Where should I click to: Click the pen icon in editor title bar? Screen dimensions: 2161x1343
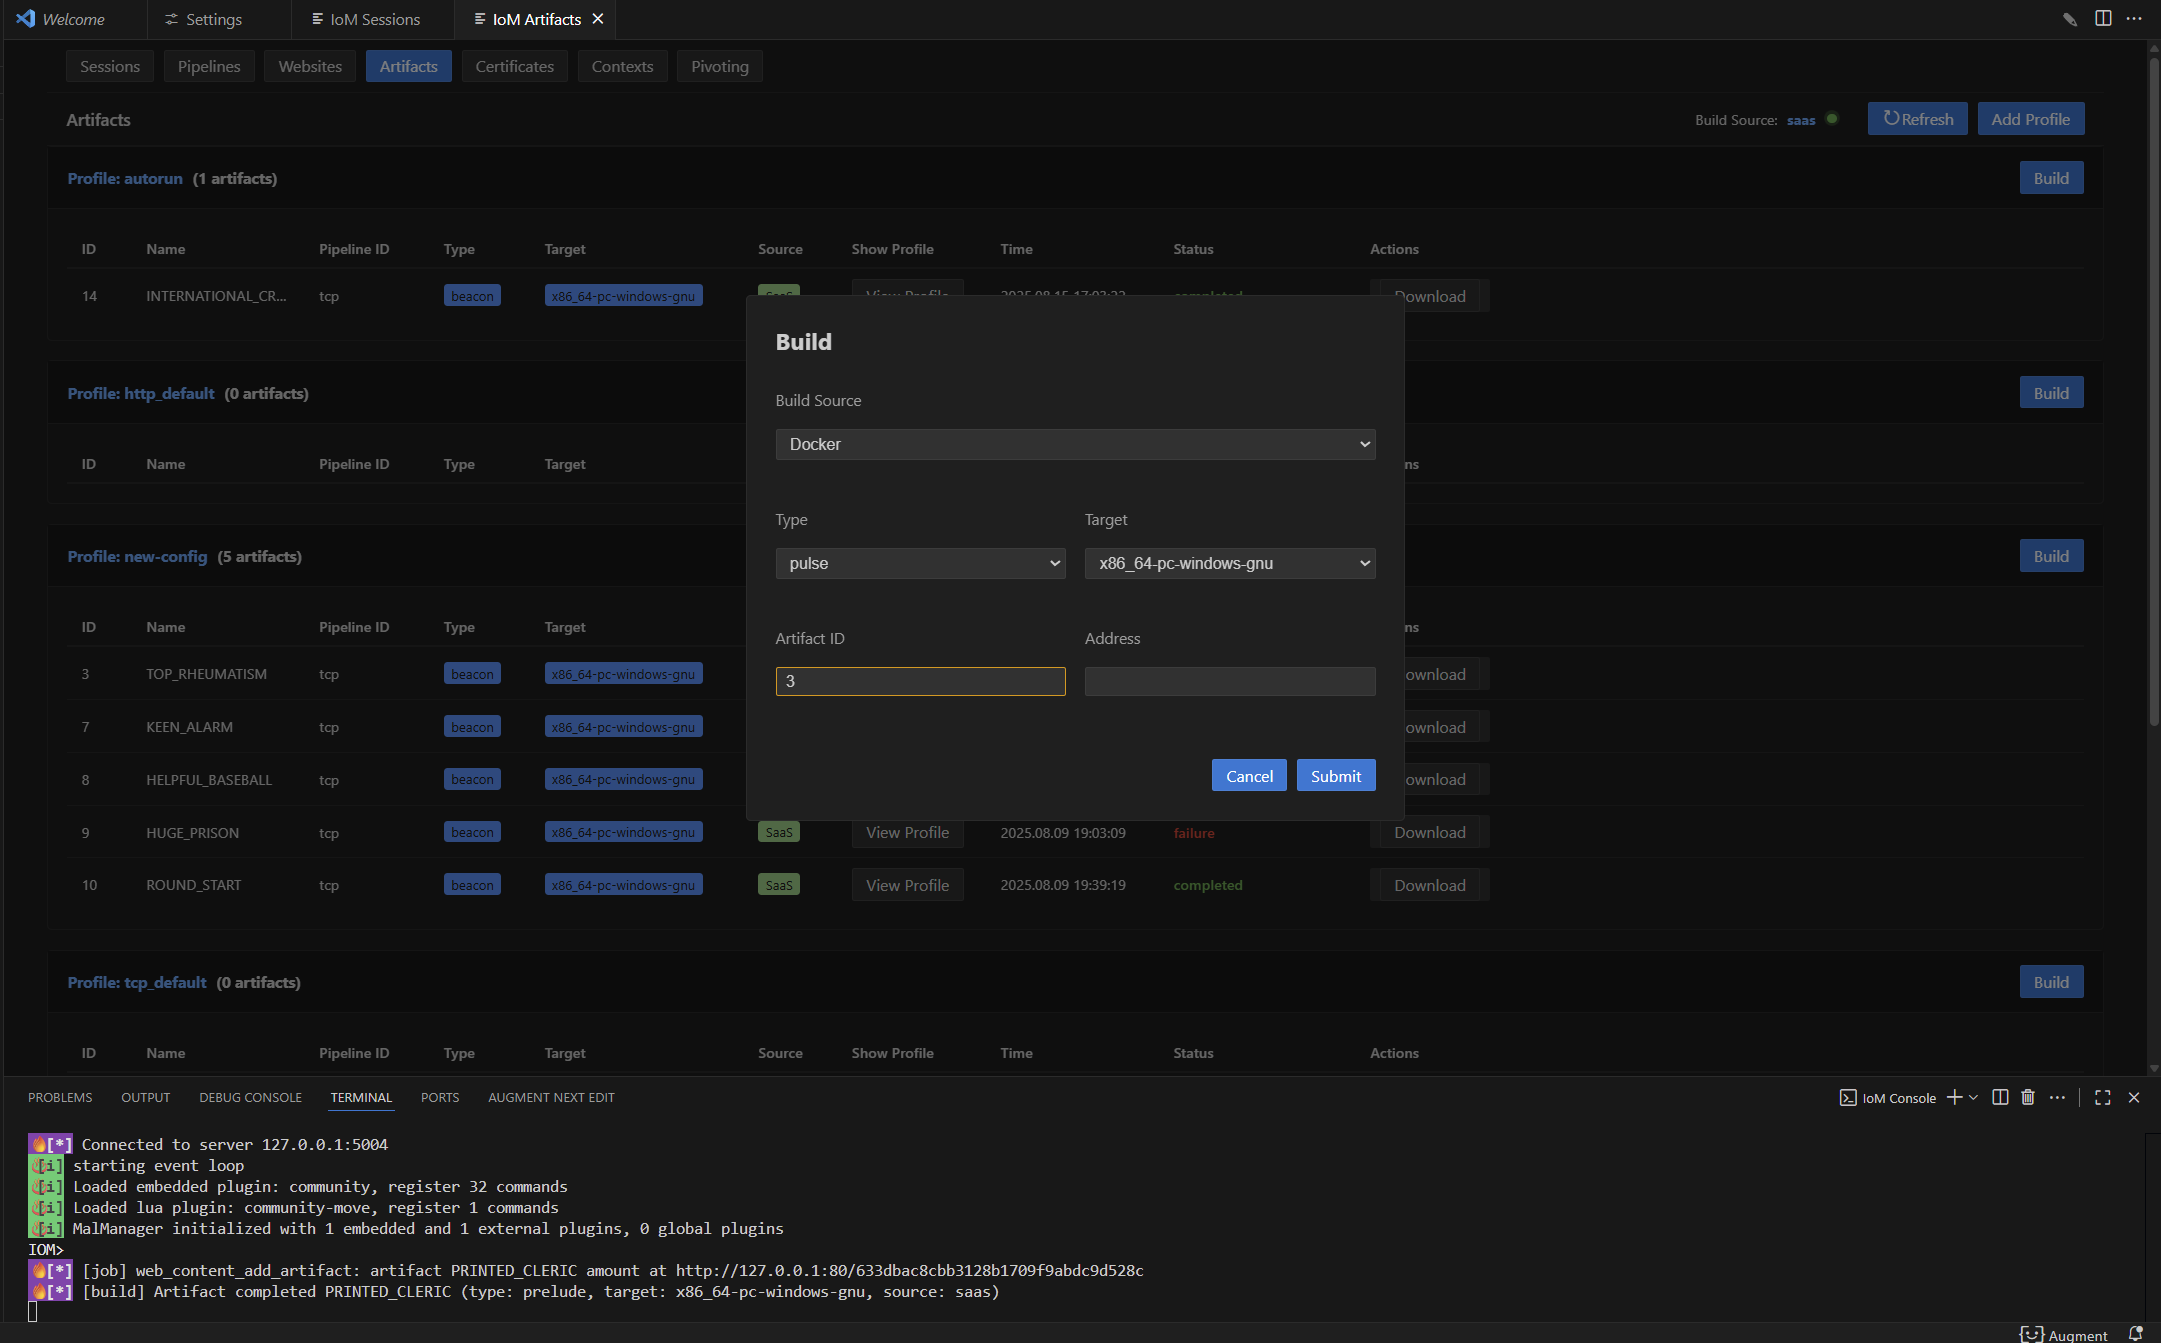(2070, 19)
